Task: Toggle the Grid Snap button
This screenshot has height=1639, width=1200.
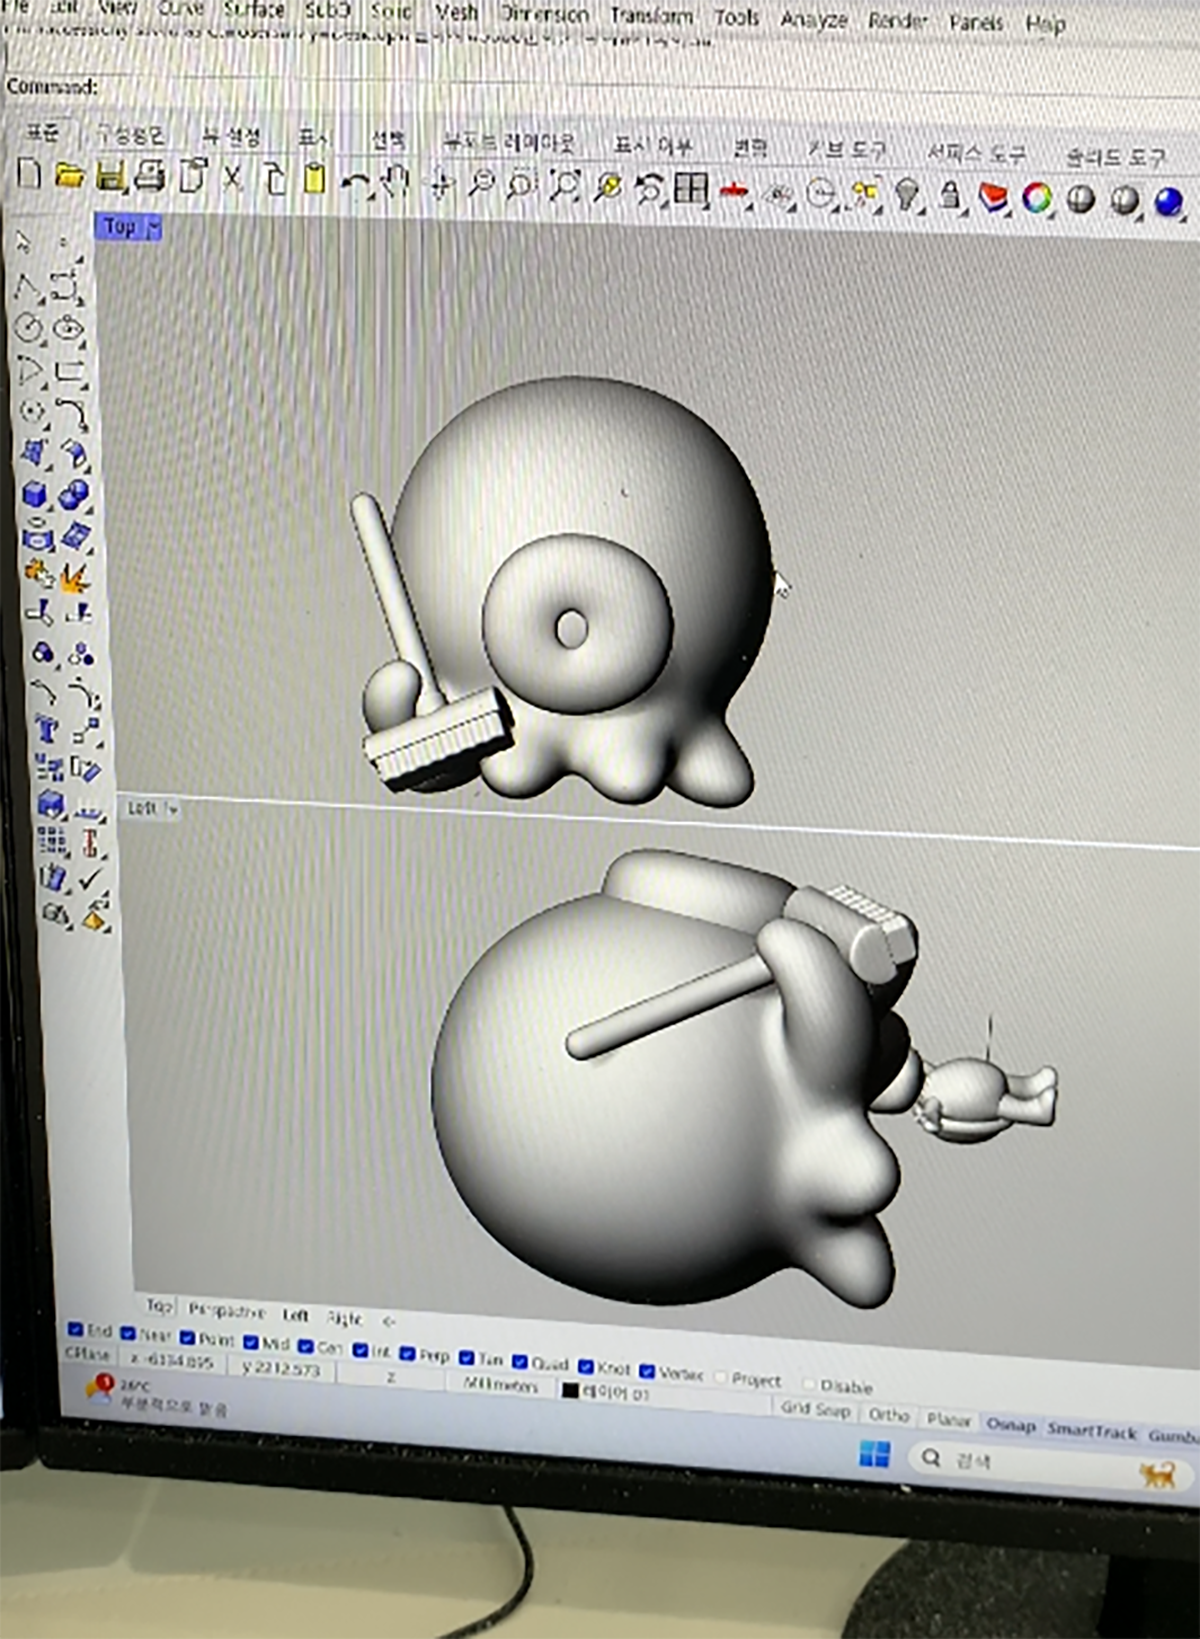Action: (815, 1408)
